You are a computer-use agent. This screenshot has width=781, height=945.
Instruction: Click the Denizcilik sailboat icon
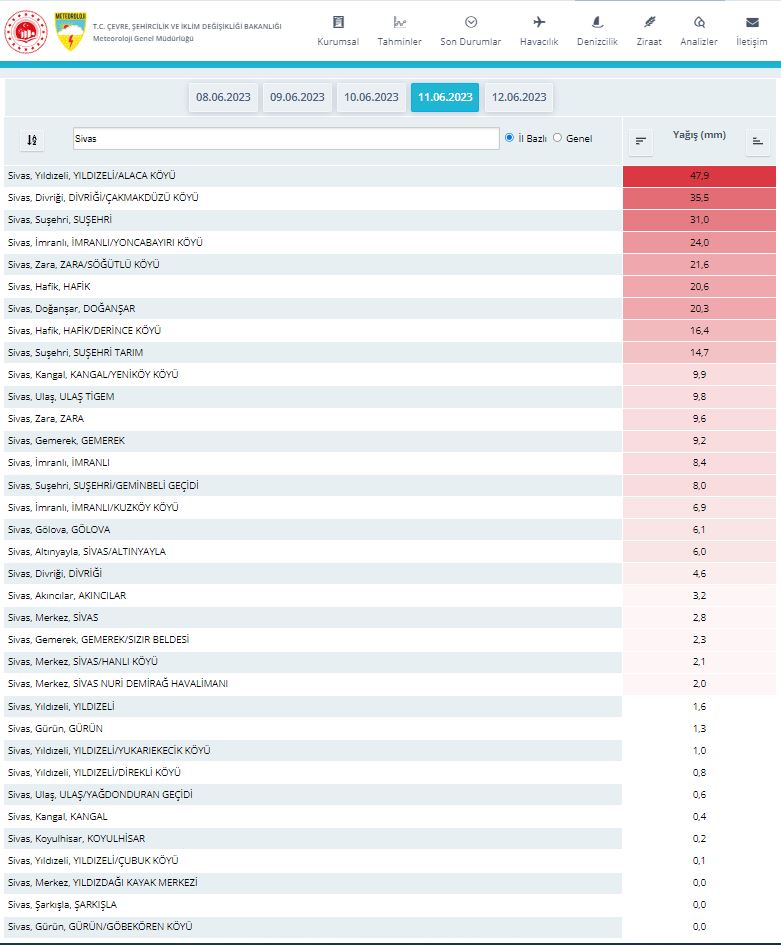click(597, 22)
